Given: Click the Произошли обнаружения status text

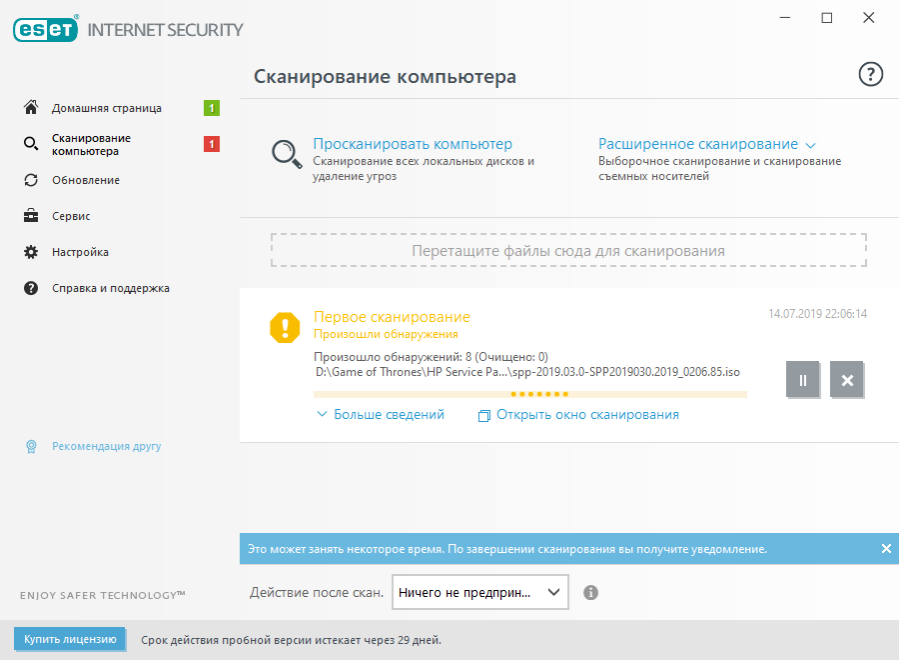Looking at the screenshot, I should click(386, 334).
